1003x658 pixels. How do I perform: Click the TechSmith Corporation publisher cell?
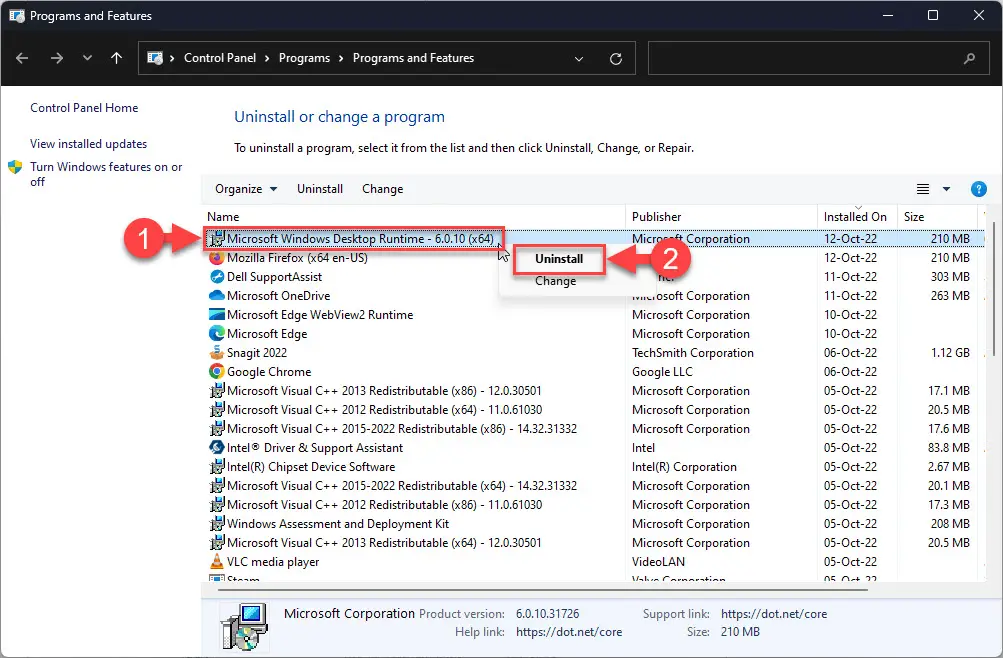[692, 353]
